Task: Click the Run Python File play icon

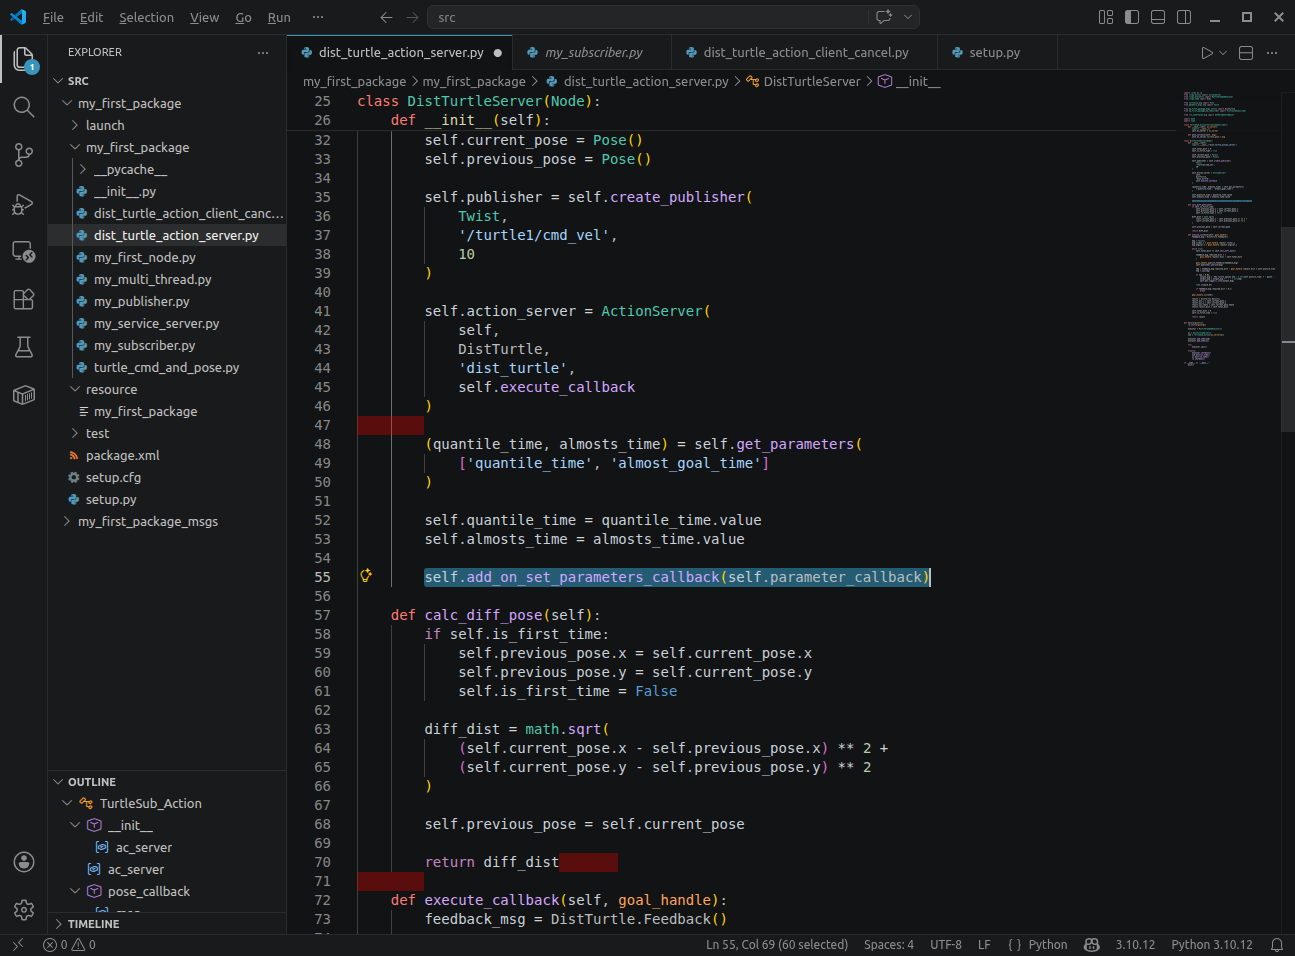Action: [1206, 53]
